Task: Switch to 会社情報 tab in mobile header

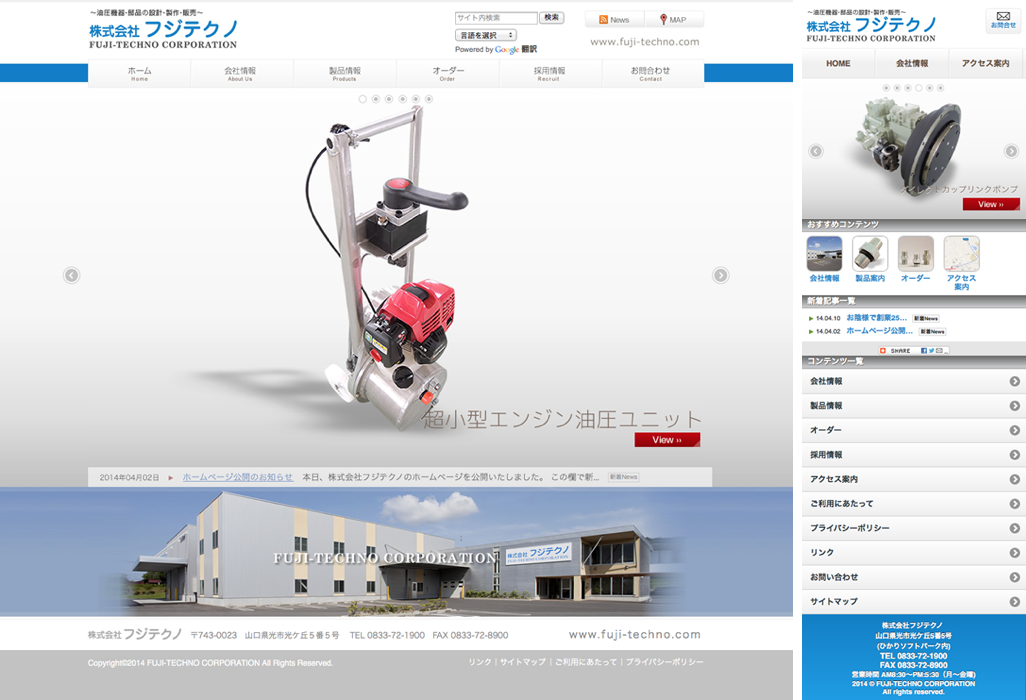Action: [911, 63]
